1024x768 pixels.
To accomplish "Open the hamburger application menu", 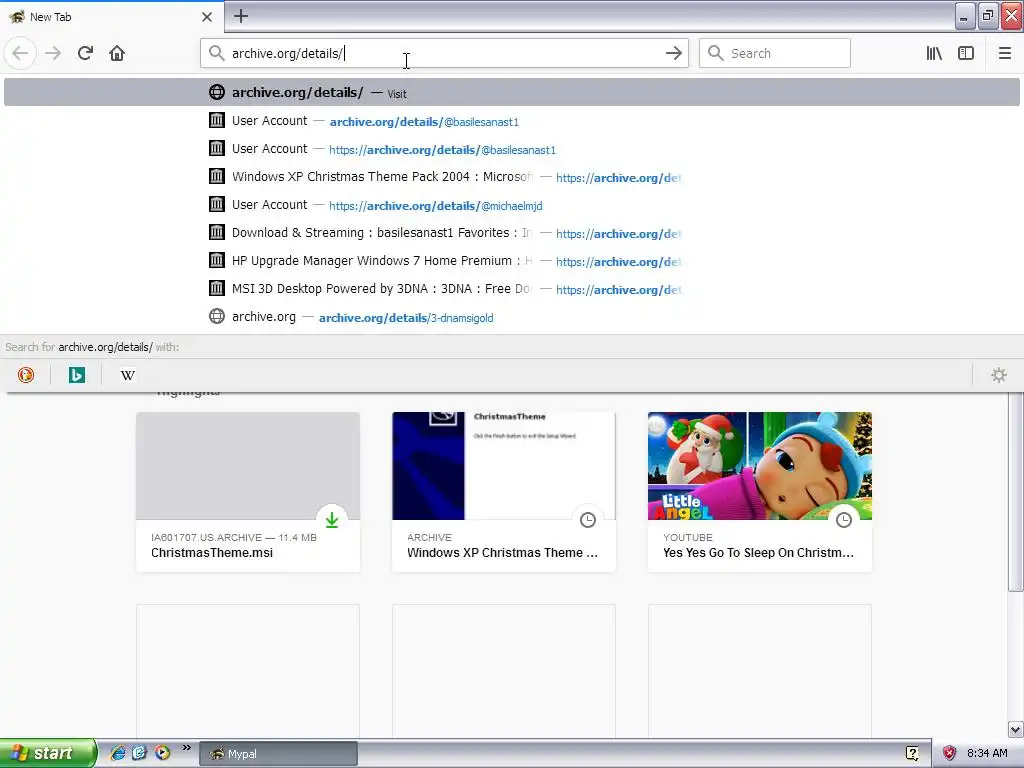I will (x=1004, y=53).
